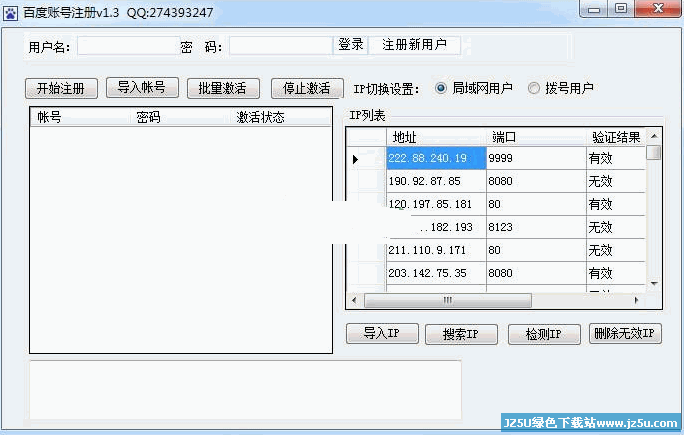Screen dimensions: 684x435
Task: Click IP list vertical scrollbar thumb
Action: (654, 152)
